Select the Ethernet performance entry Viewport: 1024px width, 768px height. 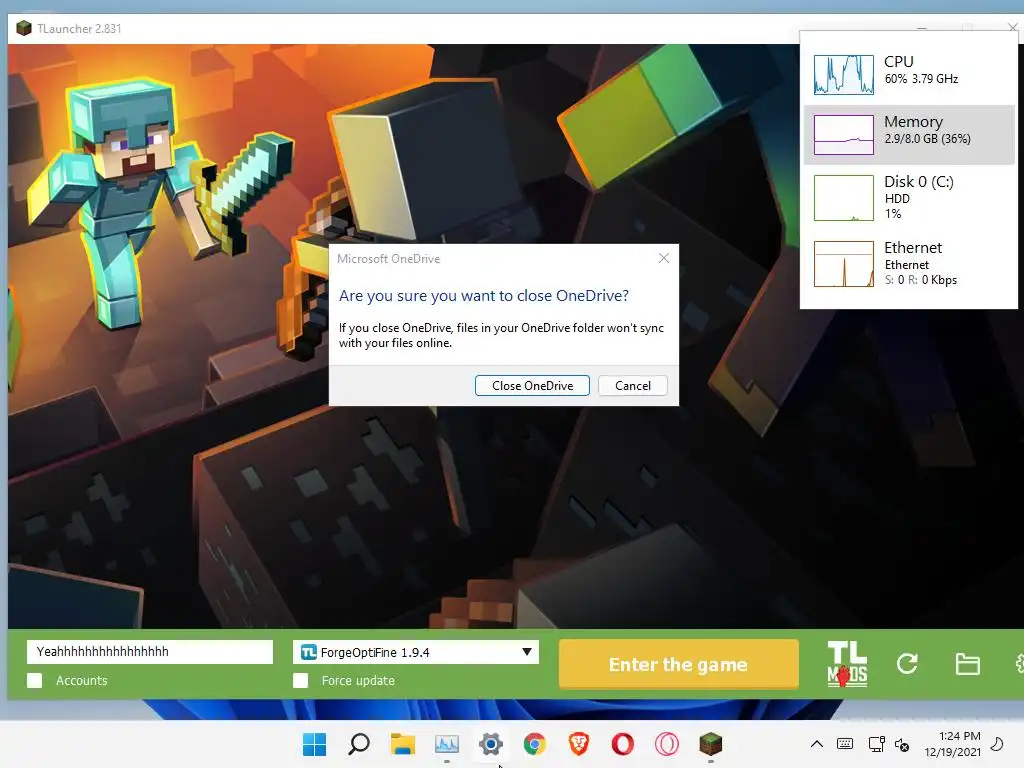tap(909, 264)
